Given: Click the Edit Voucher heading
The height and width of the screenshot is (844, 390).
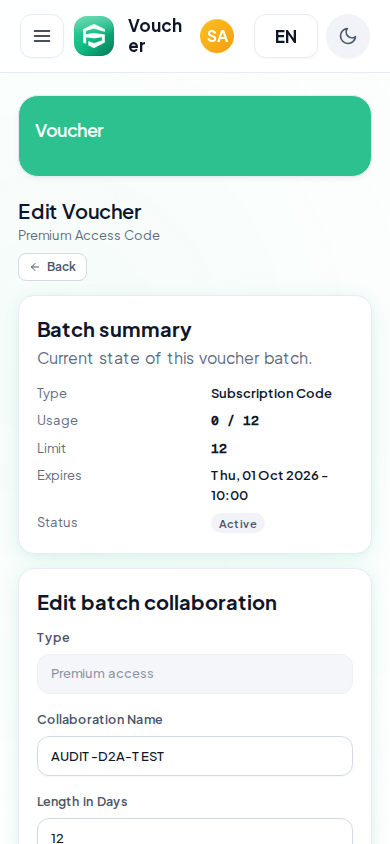Looking at the screenshot, I should point(80,212).
